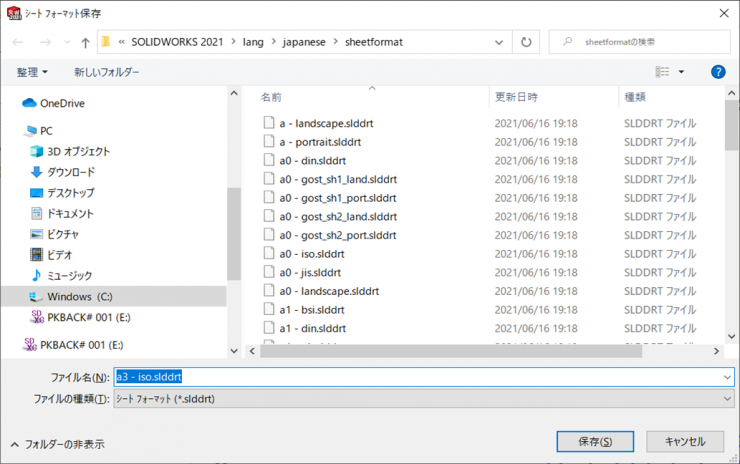Select file a0 - iso.slddrt
The image size is (740, 464).
coord(312,254)
